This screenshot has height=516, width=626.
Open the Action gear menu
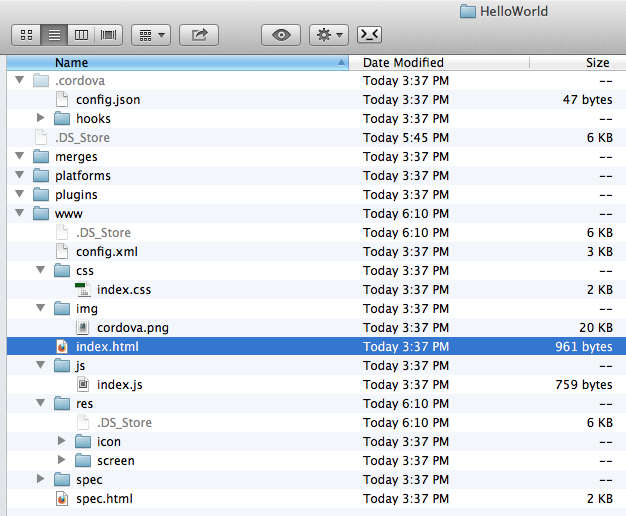coord(328,35)
